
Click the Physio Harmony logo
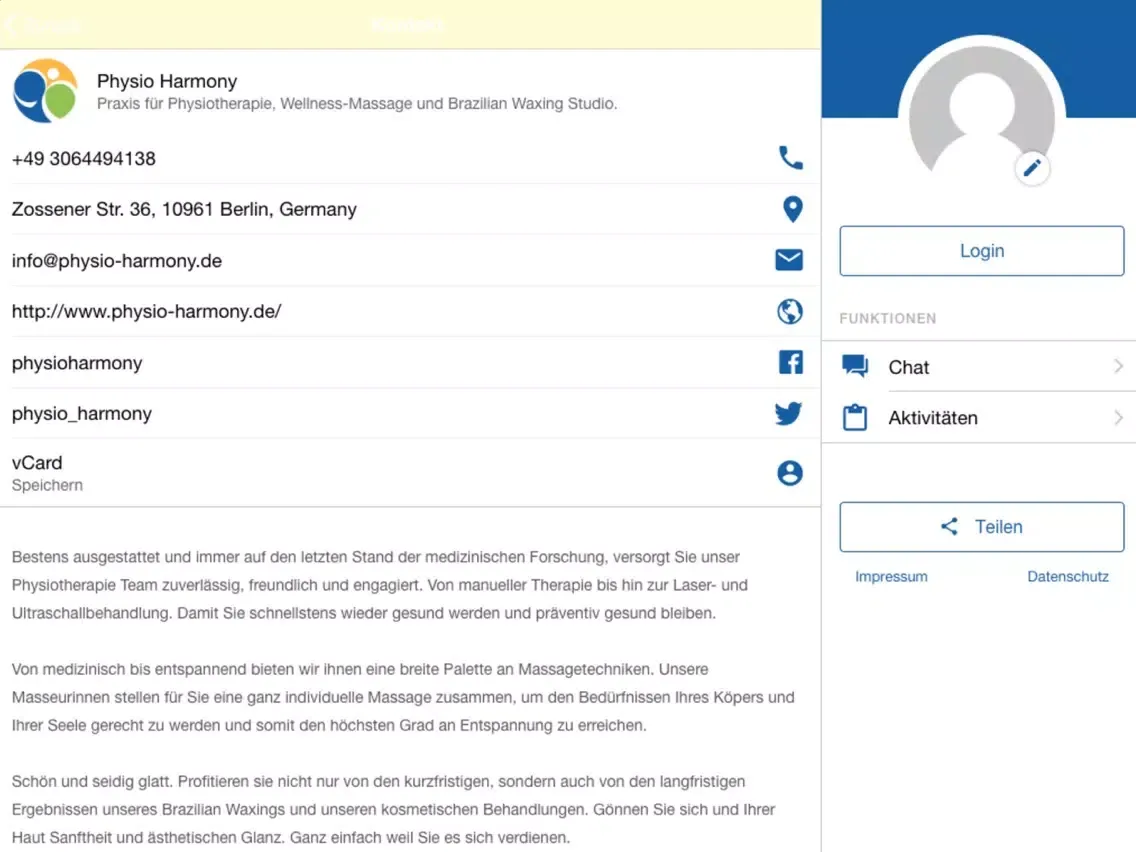45,91
